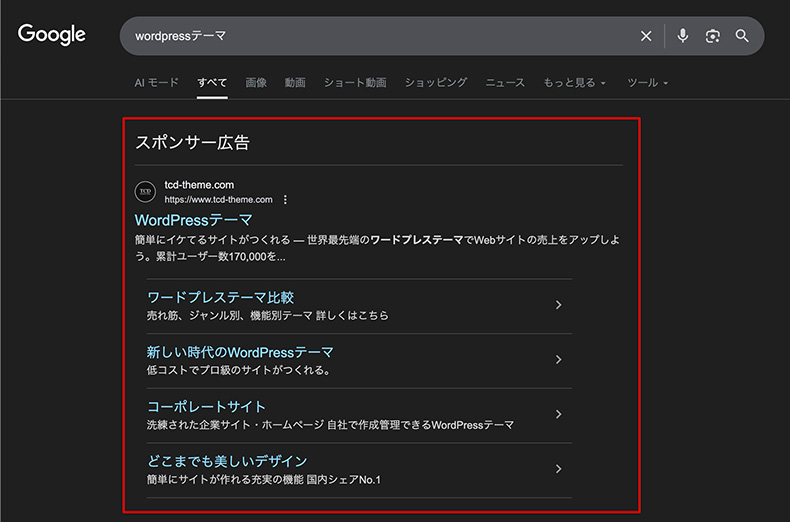Click text 洗練された企業サイト・ホームページ

[x=235, y=425]
